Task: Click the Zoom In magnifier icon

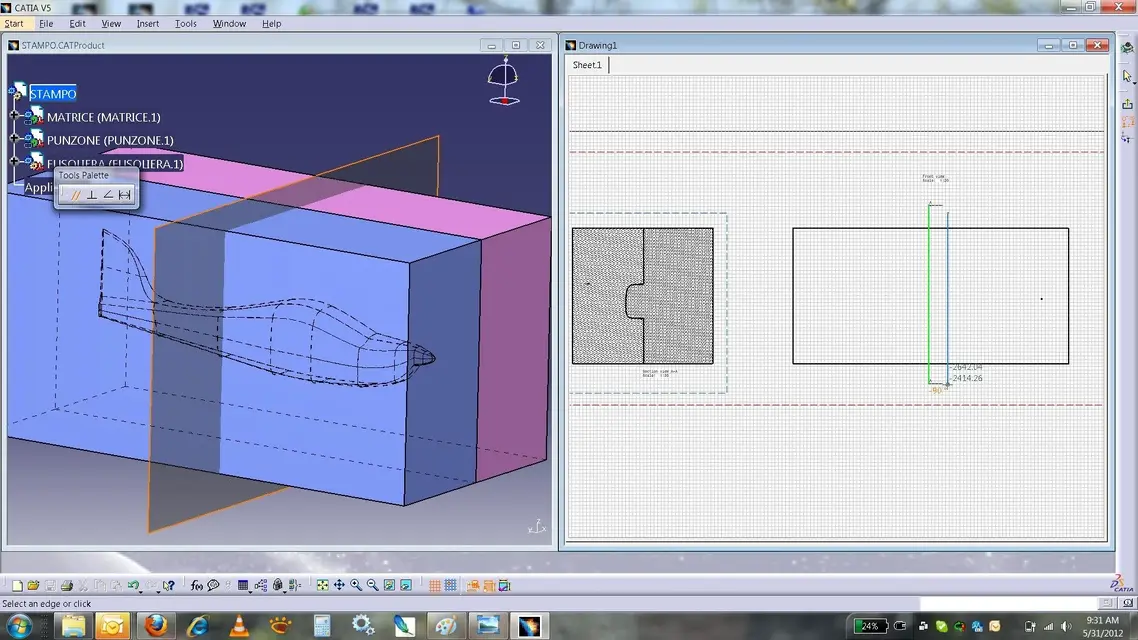Action: 356,586
